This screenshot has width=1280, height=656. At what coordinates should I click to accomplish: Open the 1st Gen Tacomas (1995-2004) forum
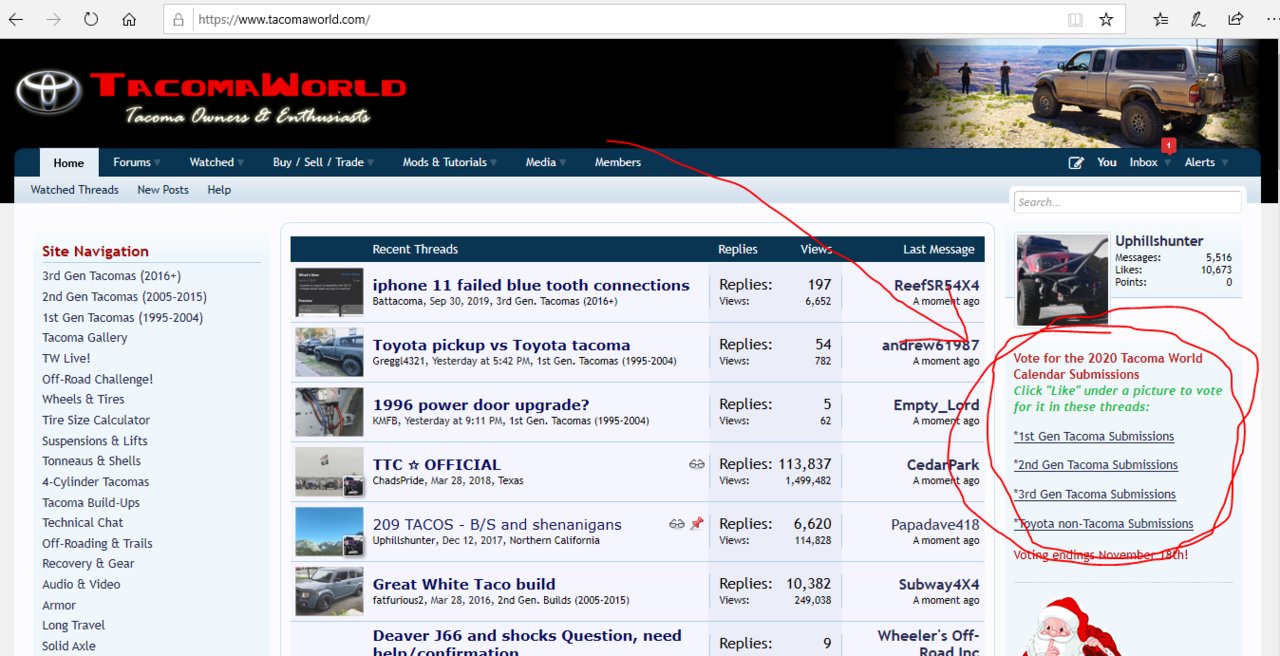tap(122, 318)
